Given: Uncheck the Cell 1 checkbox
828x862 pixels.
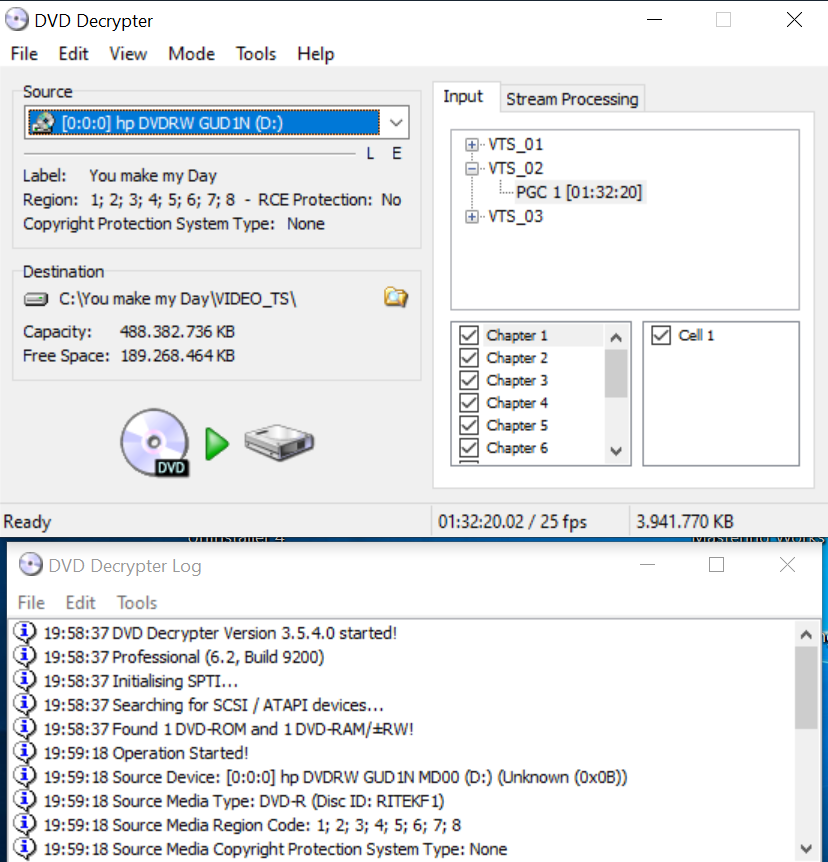Looking at the screenshot, I should click(661, 335).
